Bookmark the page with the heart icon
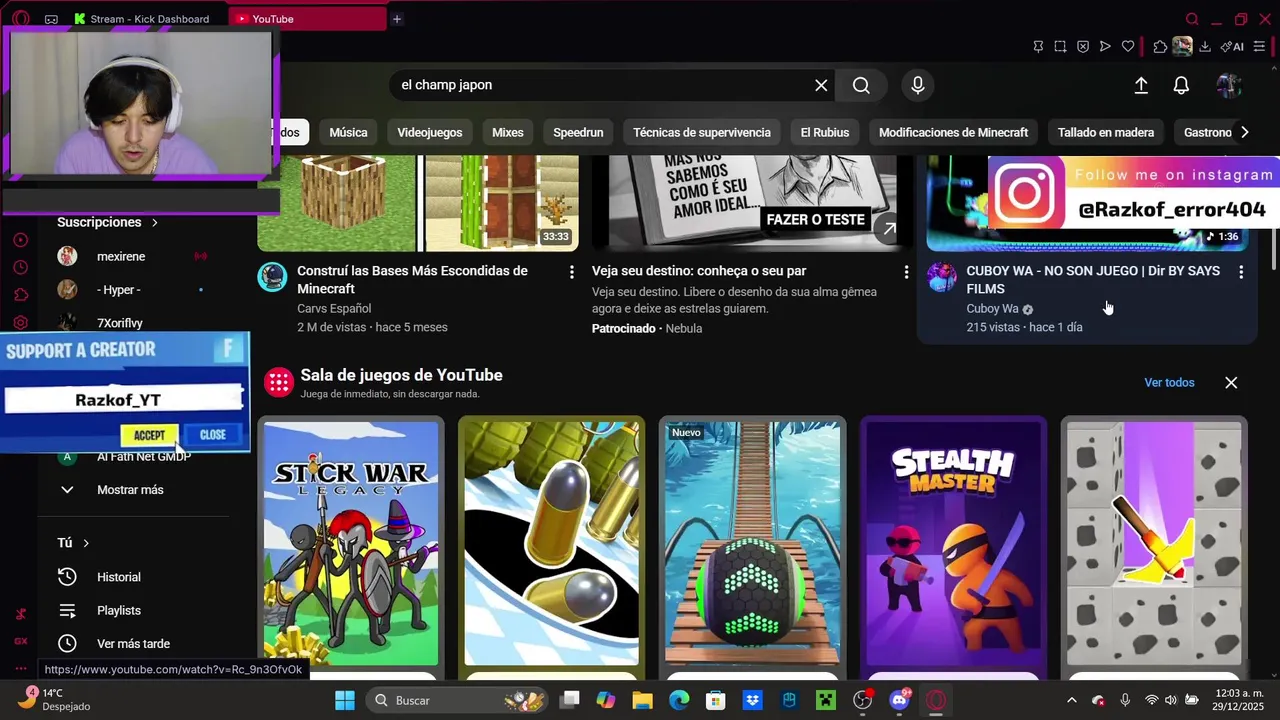This screenshot has height=720, width=1280. (x=1128, y=47)
